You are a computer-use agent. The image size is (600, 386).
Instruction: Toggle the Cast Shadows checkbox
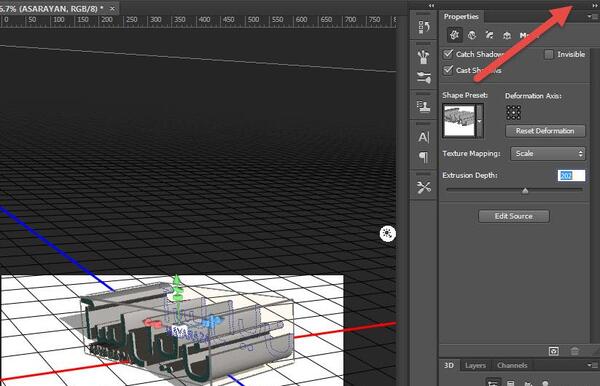point(448,70)
